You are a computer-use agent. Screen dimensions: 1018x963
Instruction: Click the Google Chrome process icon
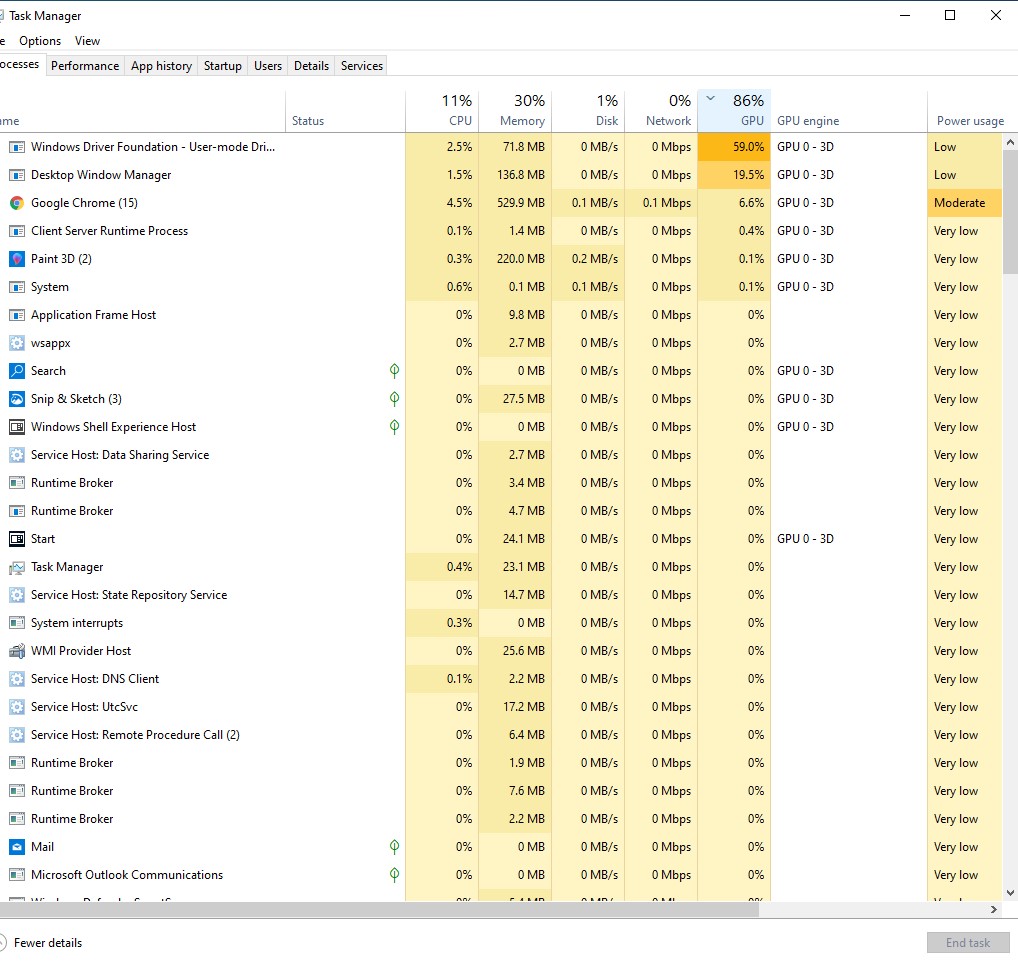pyautogui.click(x=16, y=203)
